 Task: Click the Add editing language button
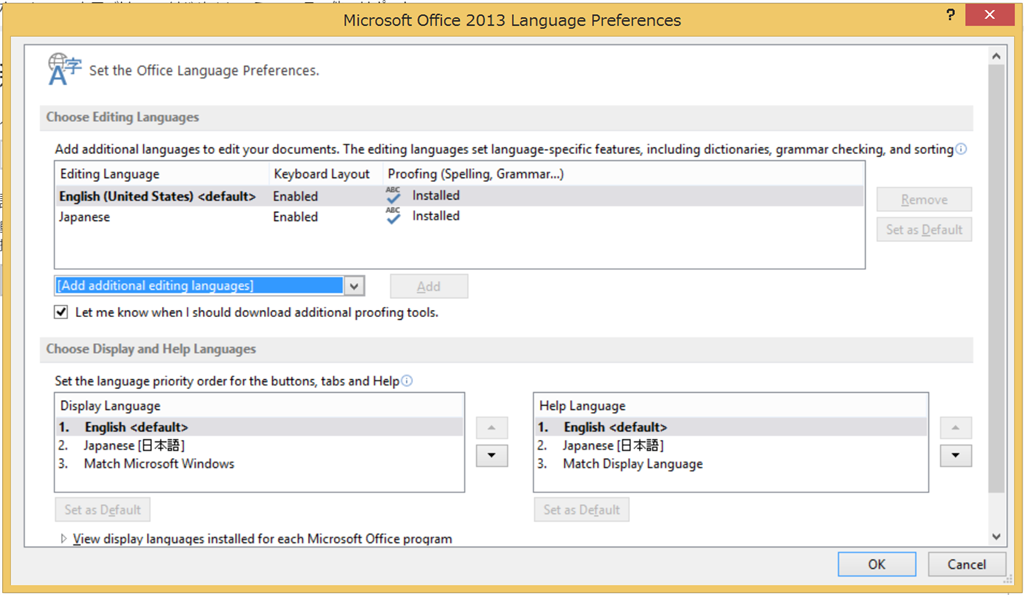coord(428,286)
